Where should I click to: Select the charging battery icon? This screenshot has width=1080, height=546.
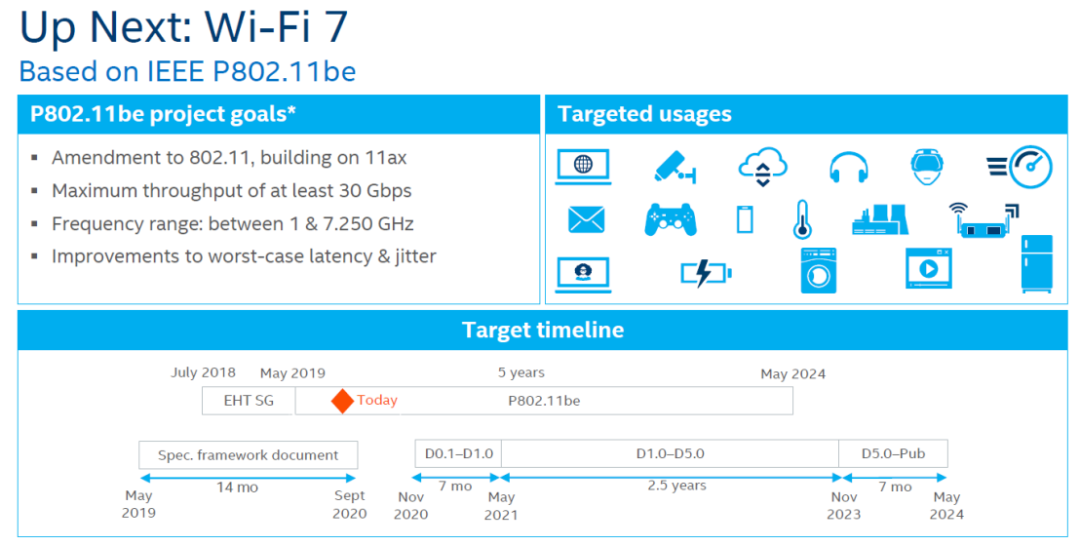pos(706,272)
